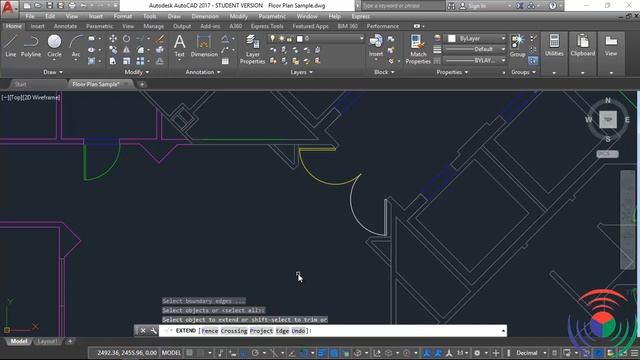Click the Move tool icon
Screen dimensions: 640x360
pyautogui.click(x=113, y=38)
